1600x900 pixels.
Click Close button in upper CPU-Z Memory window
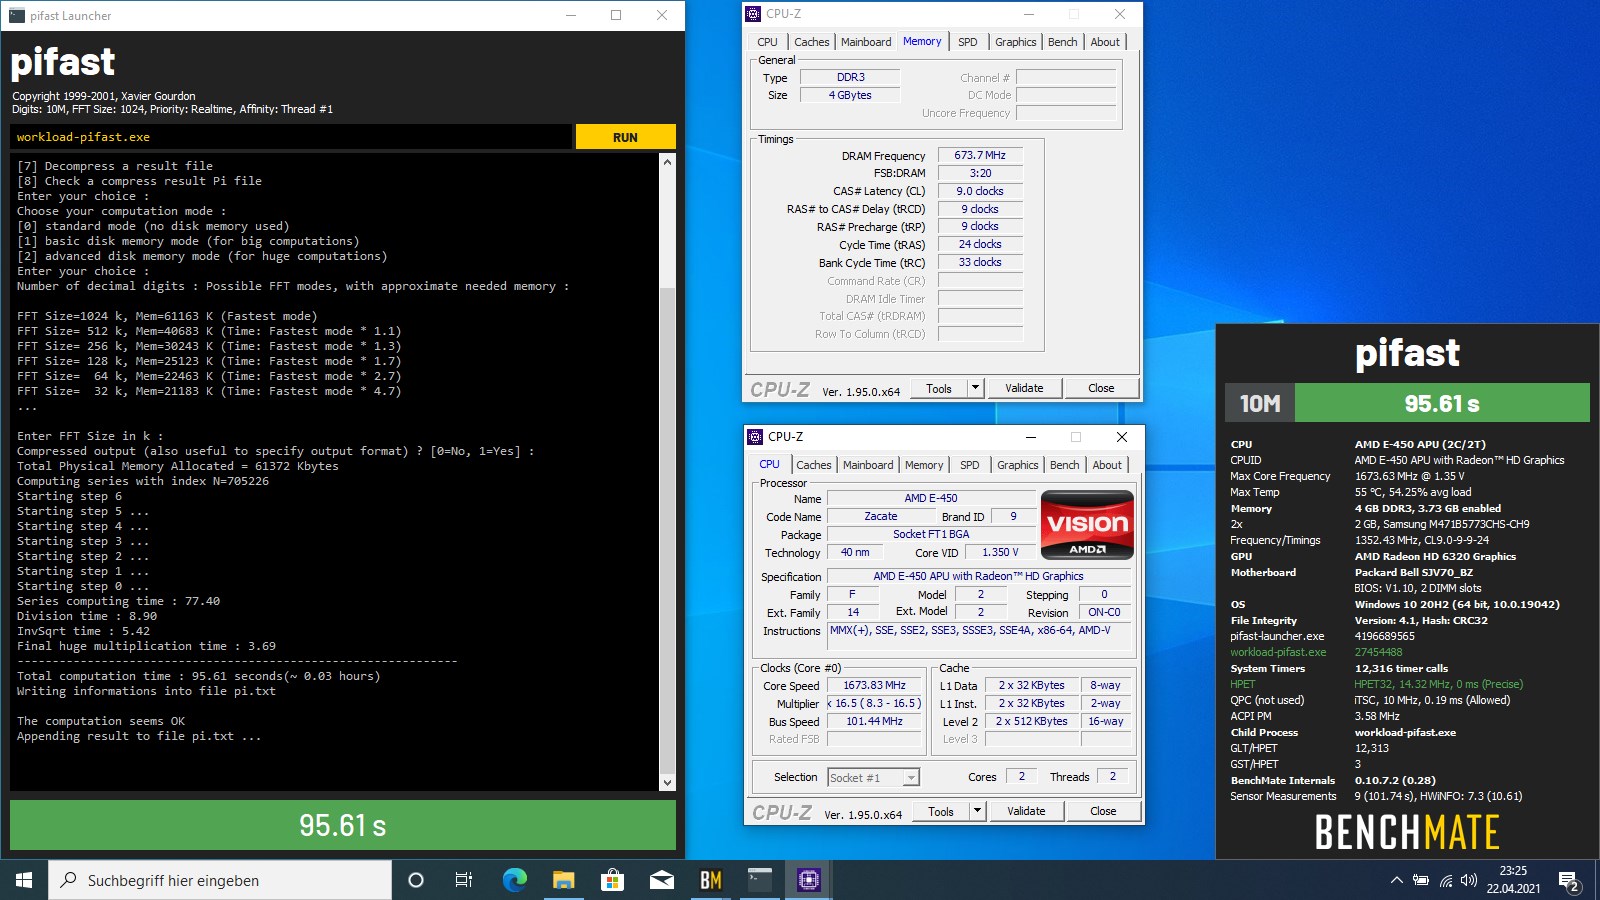click(1101, 388)
